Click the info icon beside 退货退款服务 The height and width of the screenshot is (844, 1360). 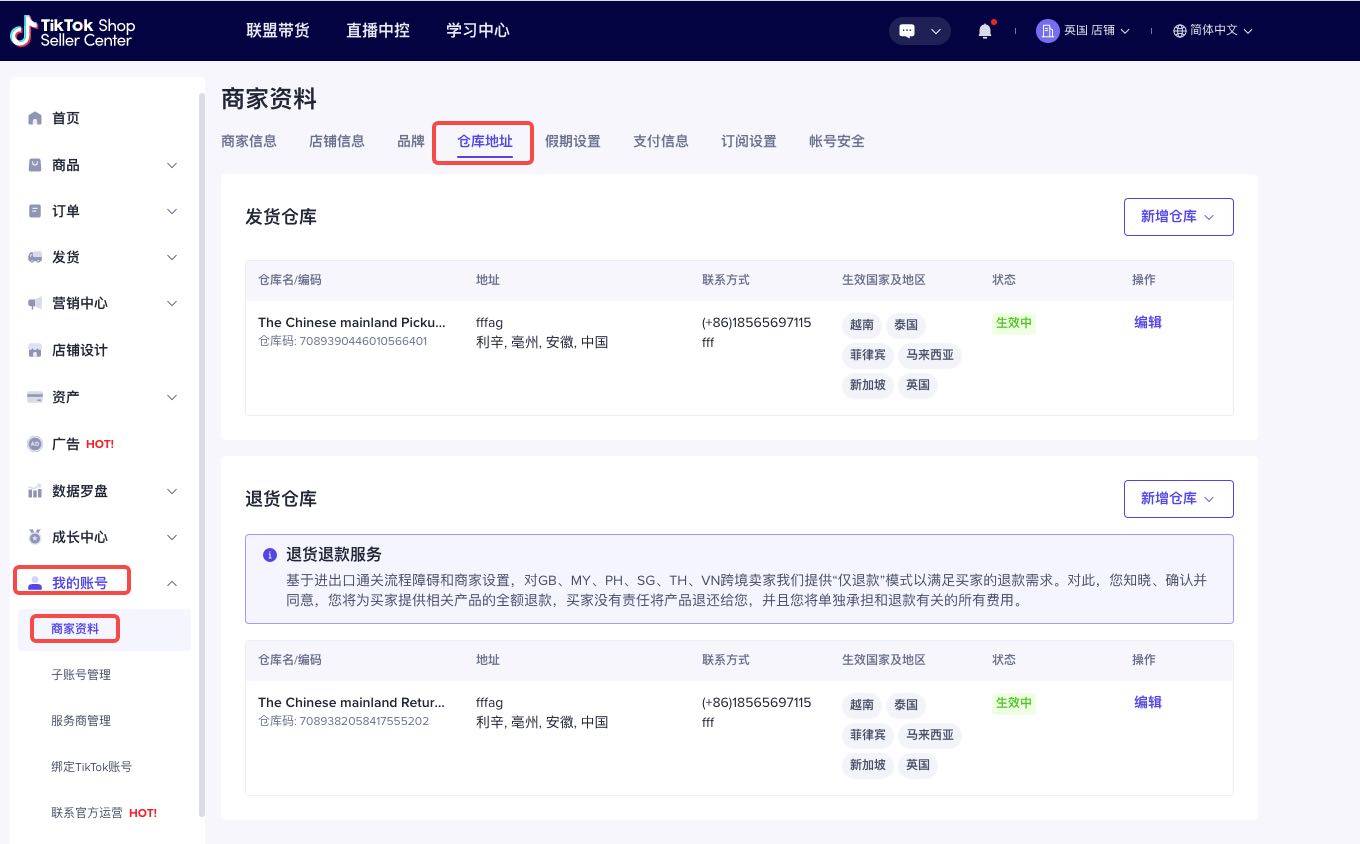tap(270, 555)
